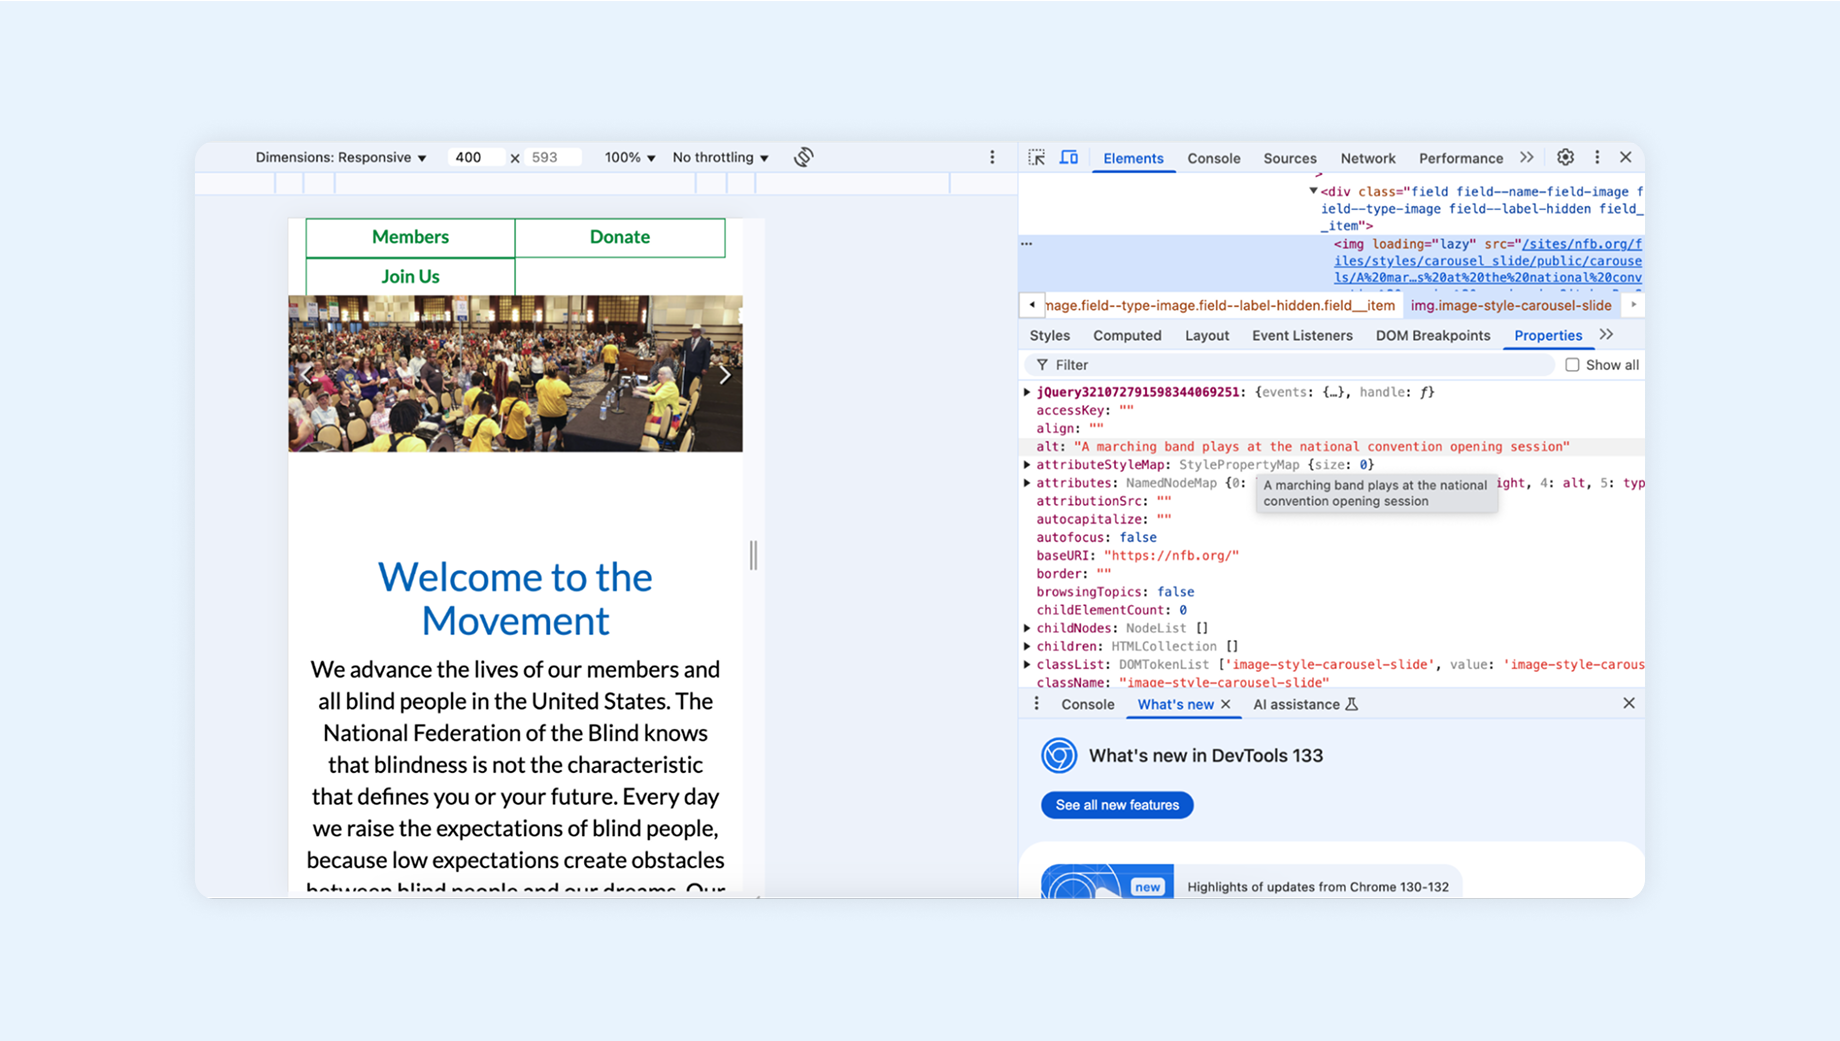
Task: Click the Donate link on page
Action: [x=620, y=237]
